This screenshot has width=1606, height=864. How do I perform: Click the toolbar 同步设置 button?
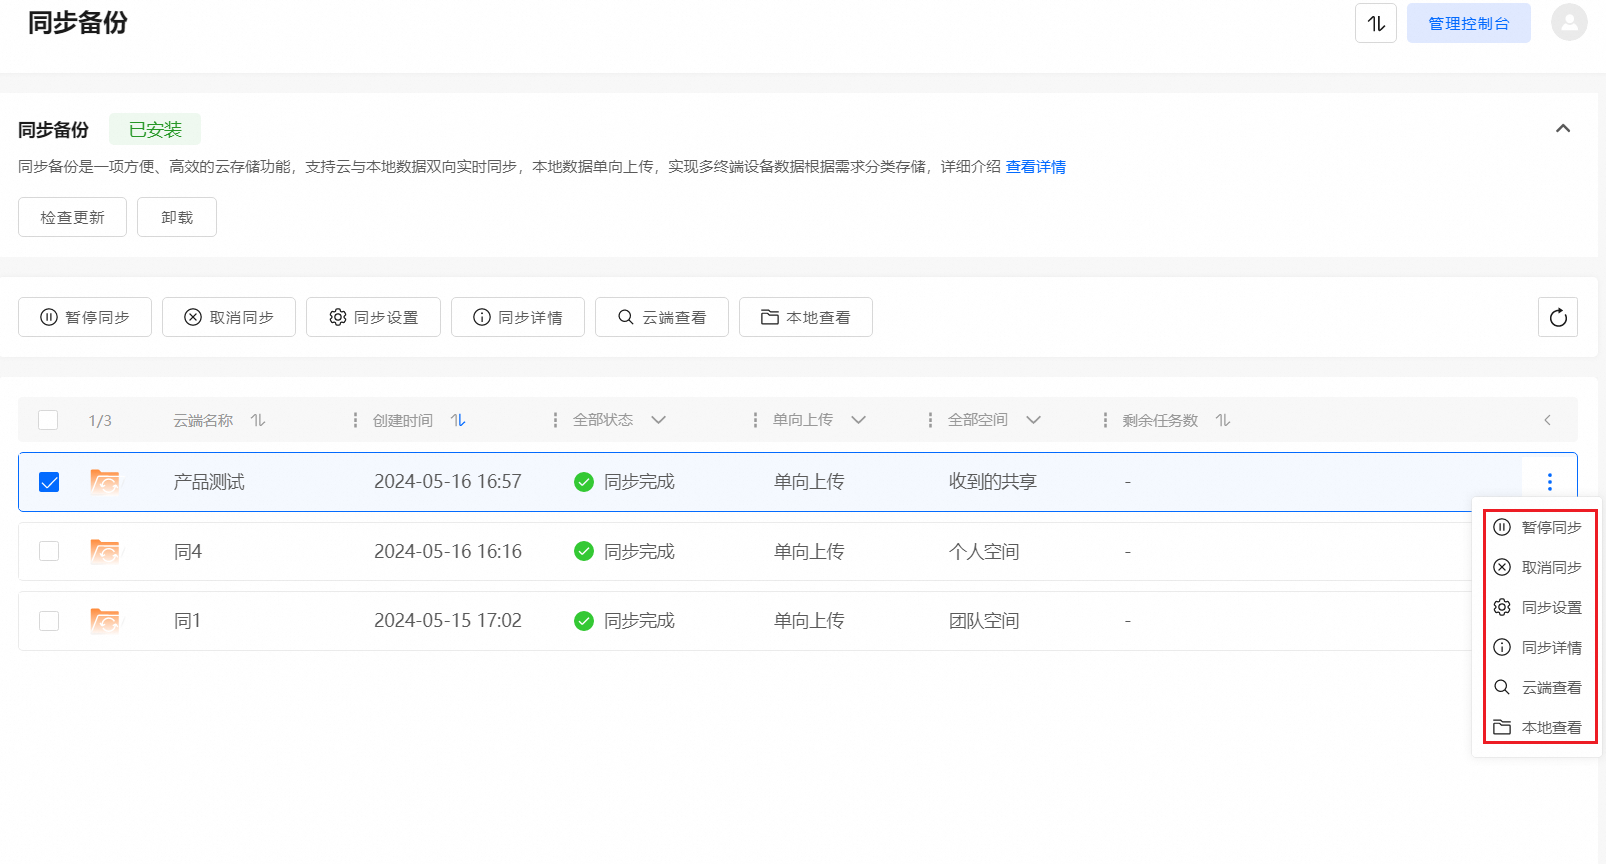[x=373, y=317]
